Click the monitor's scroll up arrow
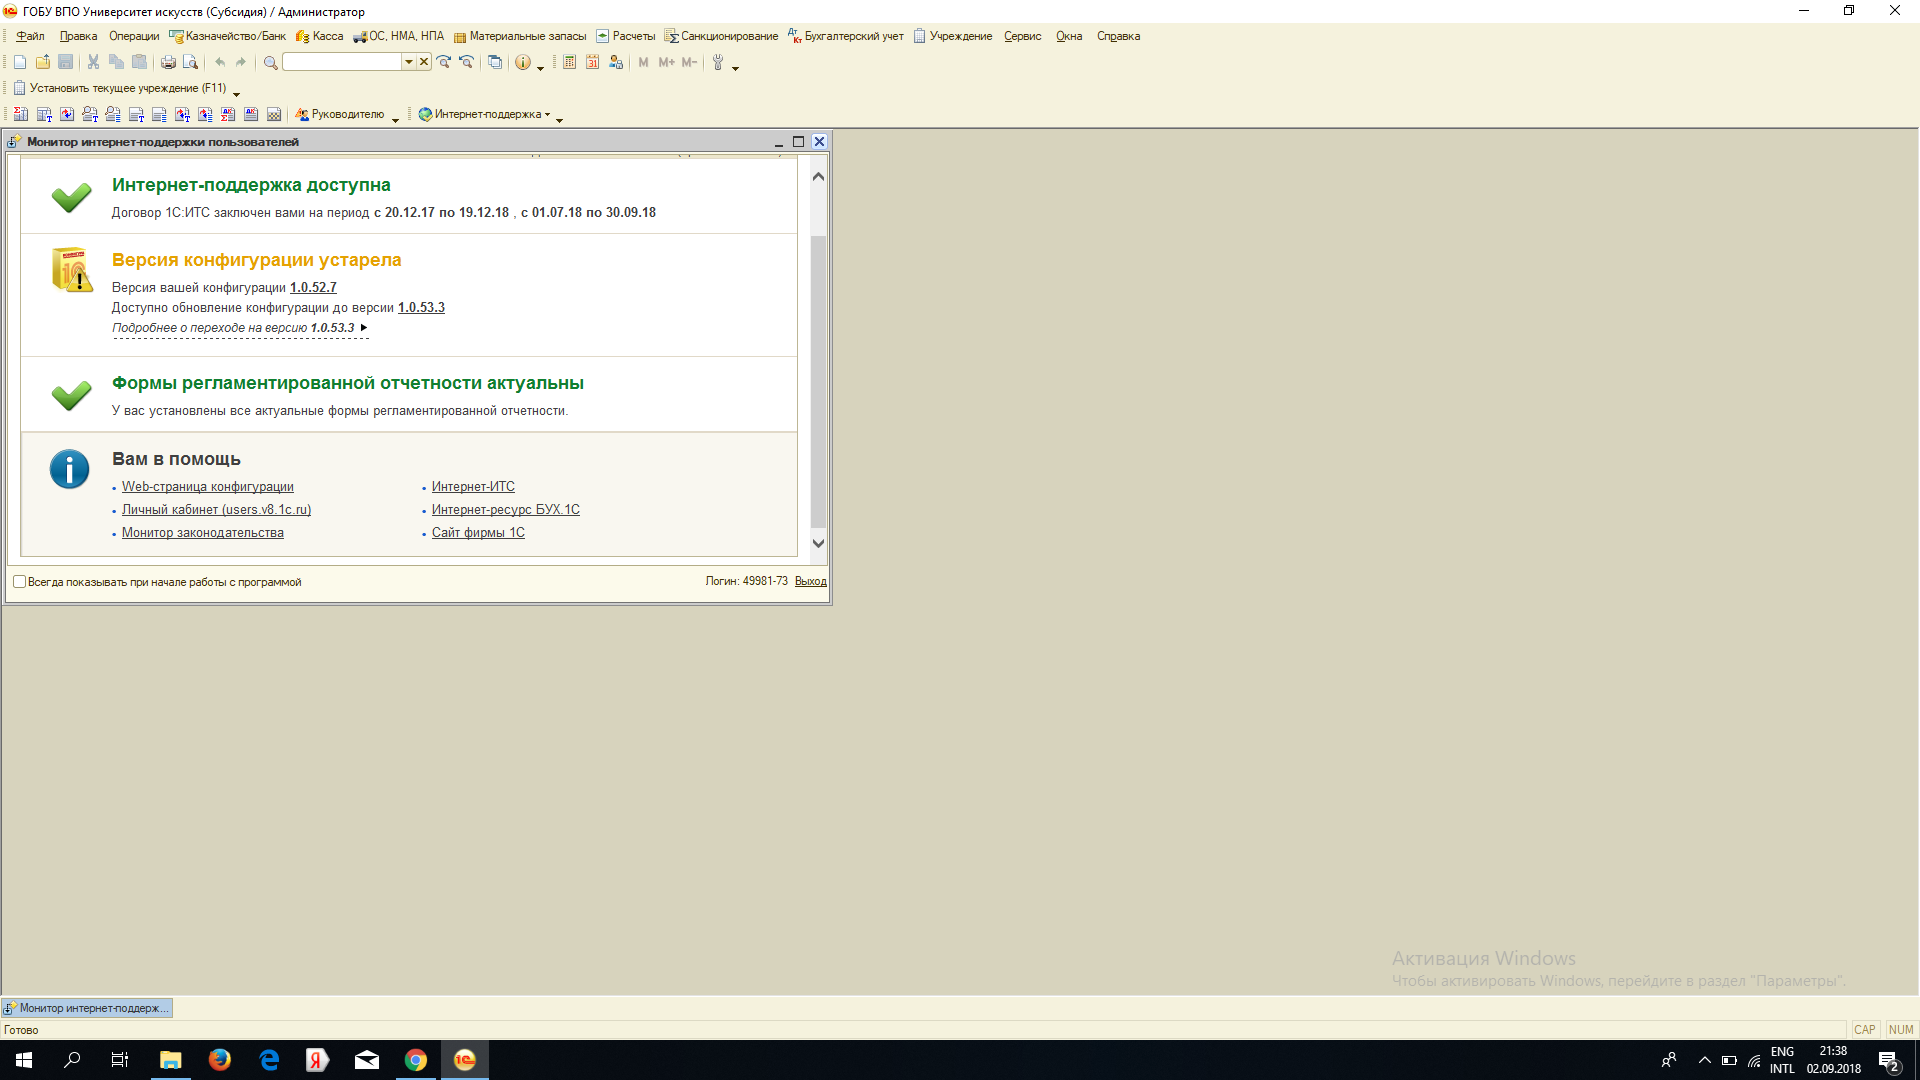The image size is (1920, 1080). coord(818,176)
